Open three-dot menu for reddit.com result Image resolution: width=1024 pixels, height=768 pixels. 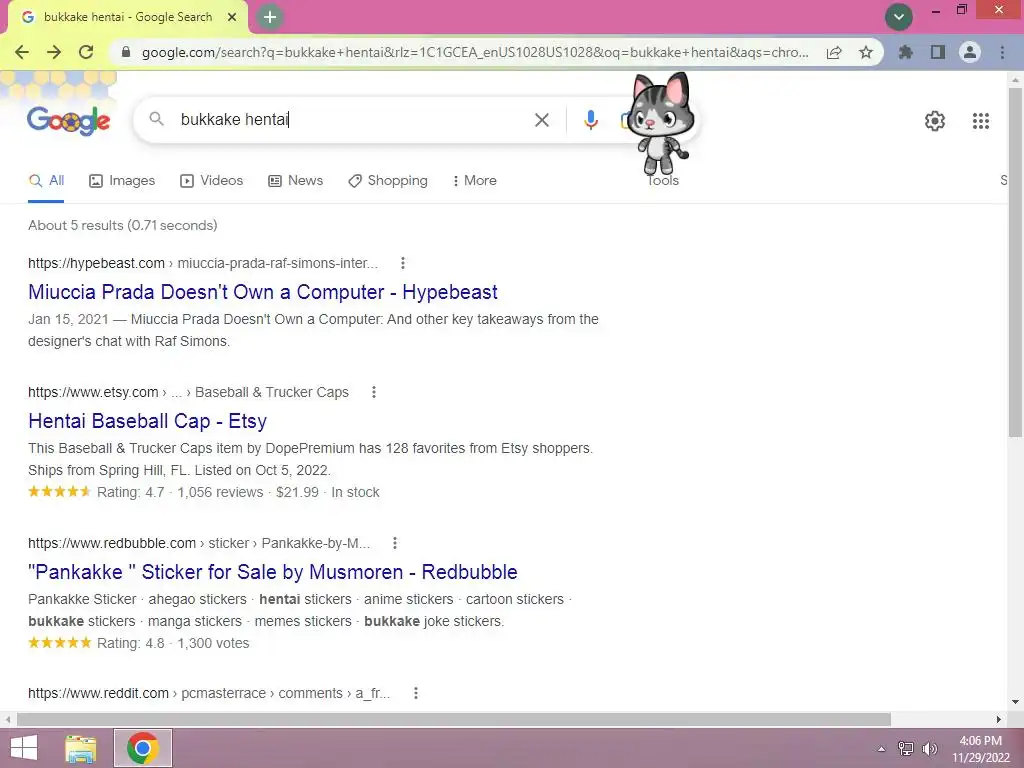point(415,694)
